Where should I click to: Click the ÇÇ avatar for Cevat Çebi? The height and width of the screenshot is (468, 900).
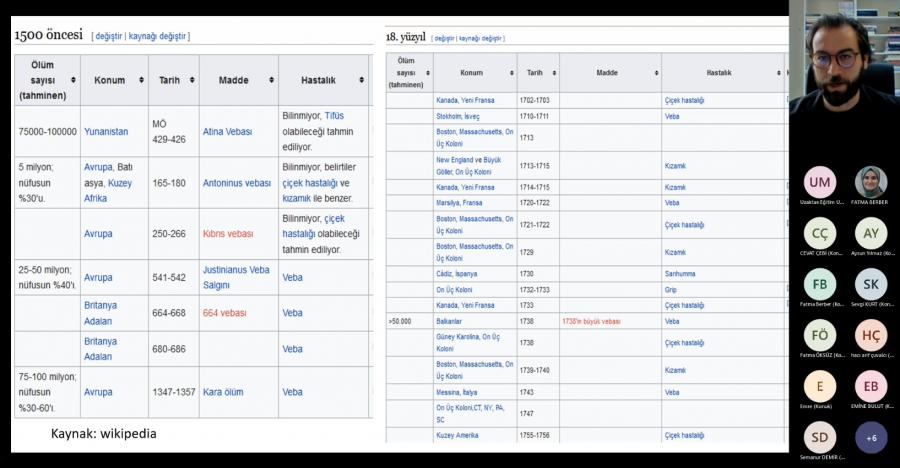pyautogui.click(x=820, y=233)
